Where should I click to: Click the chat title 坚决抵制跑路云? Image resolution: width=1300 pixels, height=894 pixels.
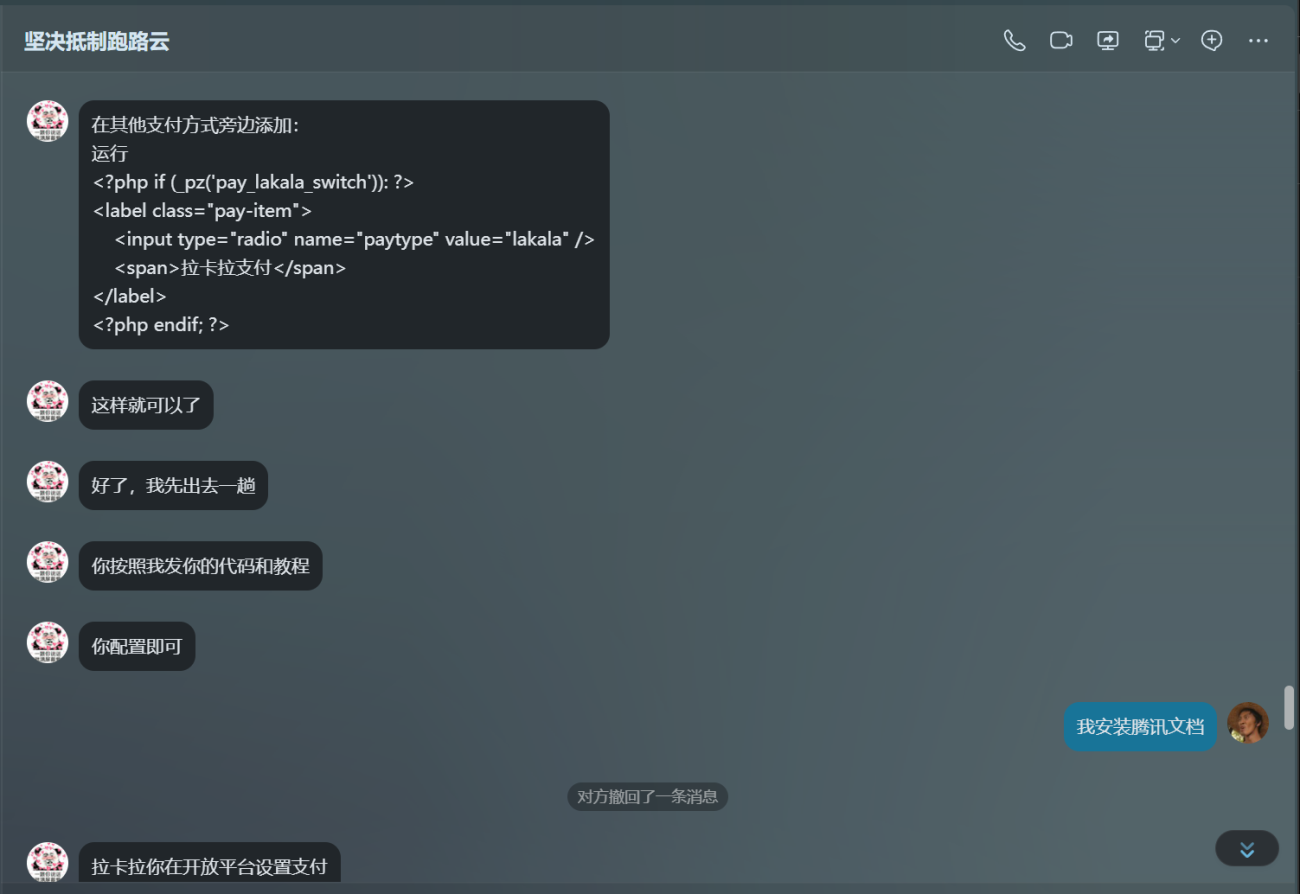[97, 41]
